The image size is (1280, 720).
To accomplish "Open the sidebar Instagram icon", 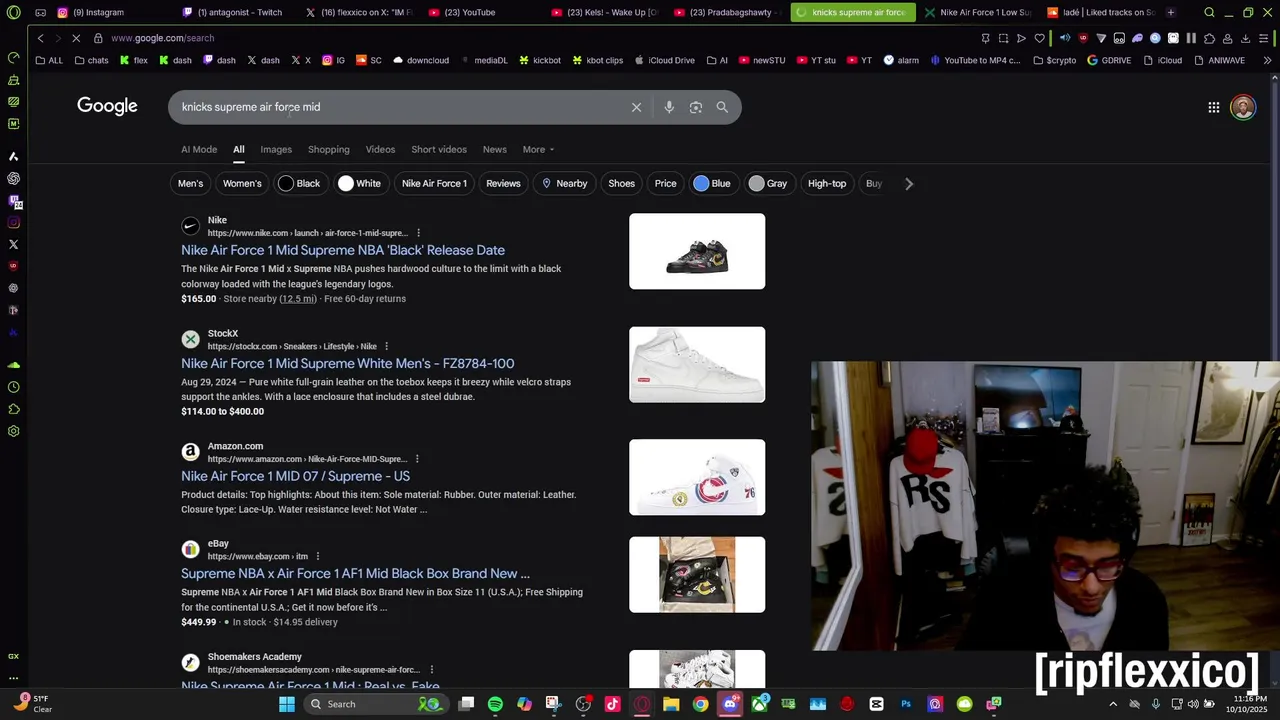I will pos(13,222).
